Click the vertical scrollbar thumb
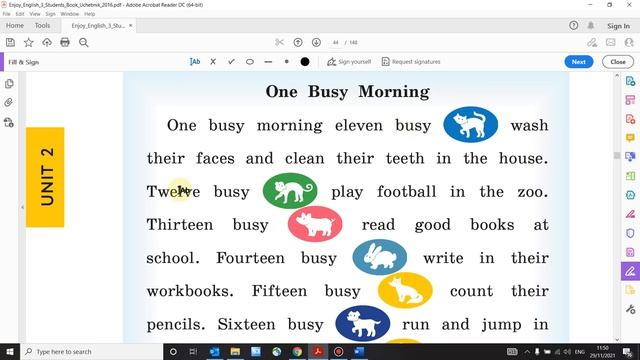This screenshot has height=360, width=640. [617, 156]
